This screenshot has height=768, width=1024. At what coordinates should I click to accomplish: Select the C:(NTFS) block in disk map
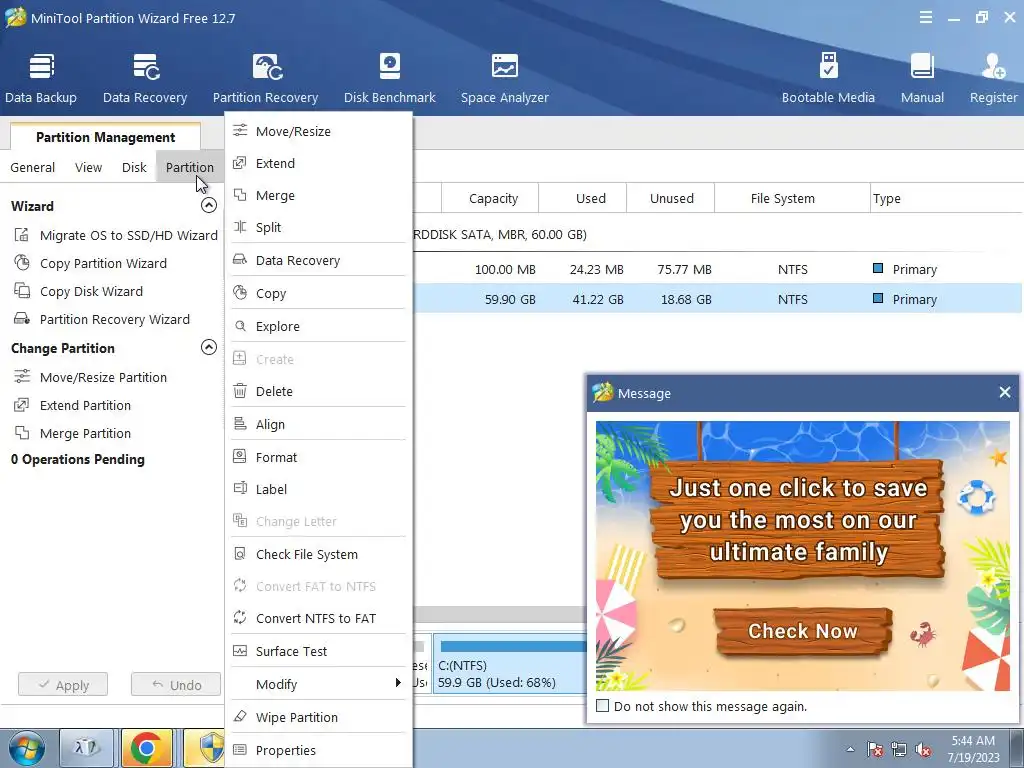(x=510, y=664)
